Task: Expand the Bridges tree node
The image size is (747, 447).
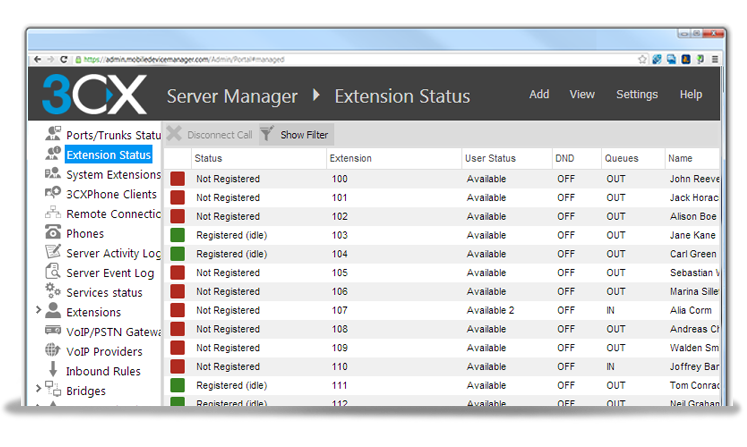Action: click(38, 389)
